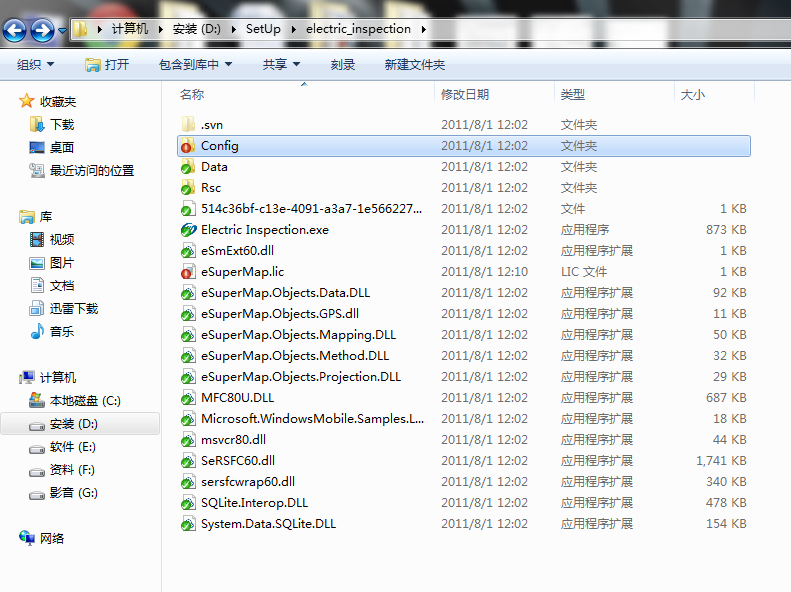Go to SetUp in address bar

[263, 29]
